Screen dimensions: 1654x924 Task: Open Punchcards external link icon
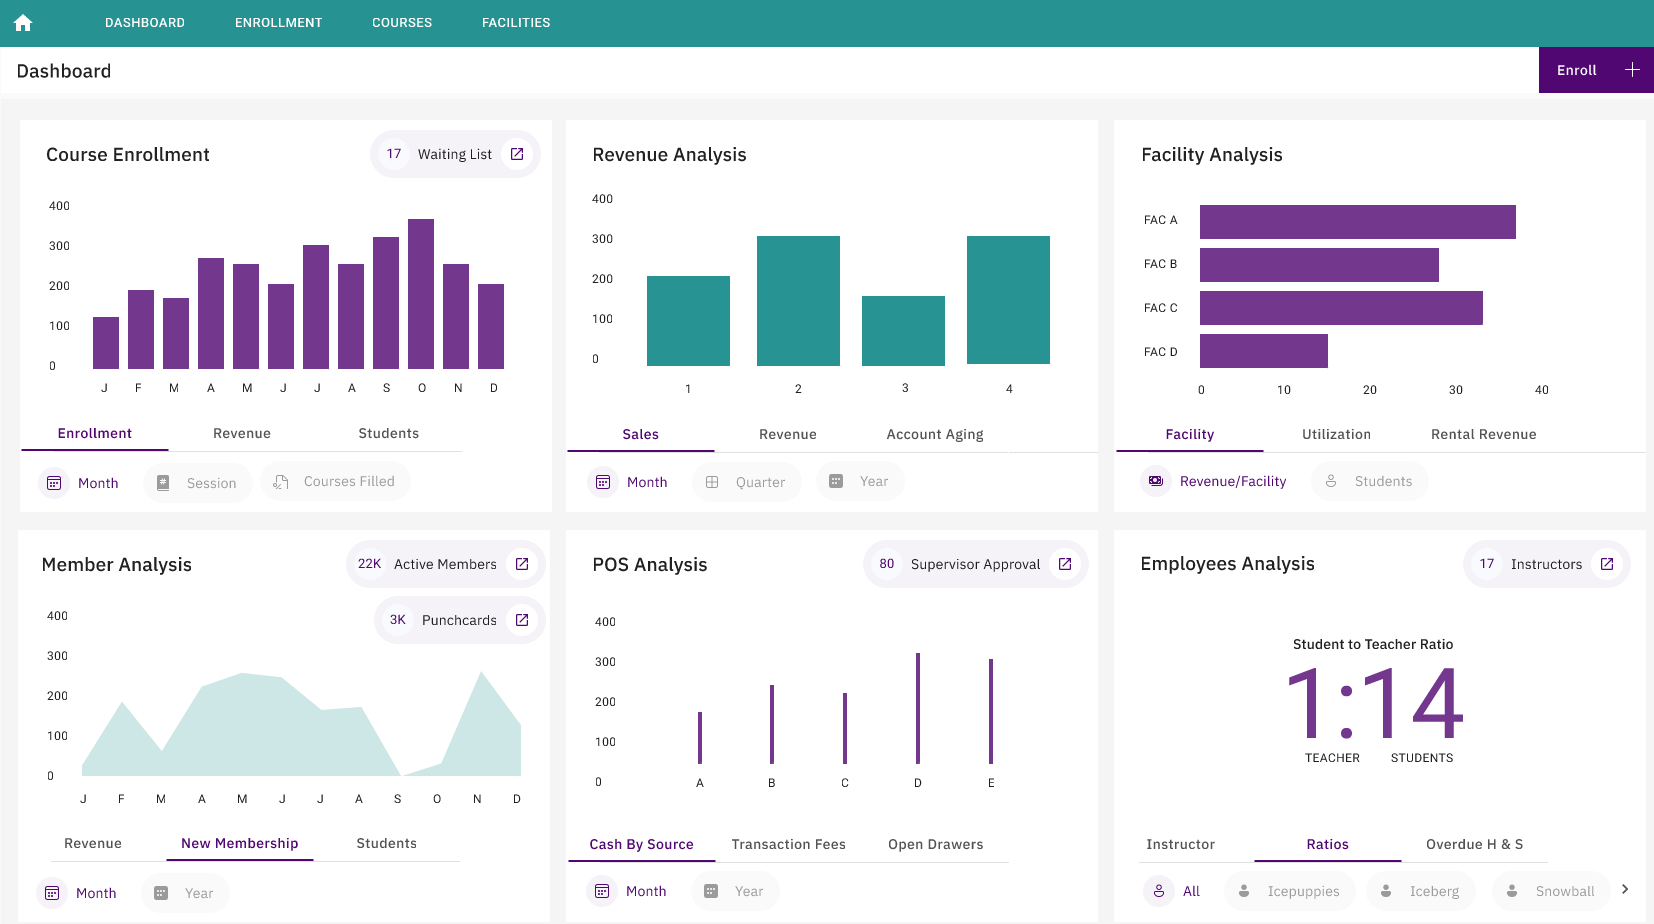click(x=522, y=620)
